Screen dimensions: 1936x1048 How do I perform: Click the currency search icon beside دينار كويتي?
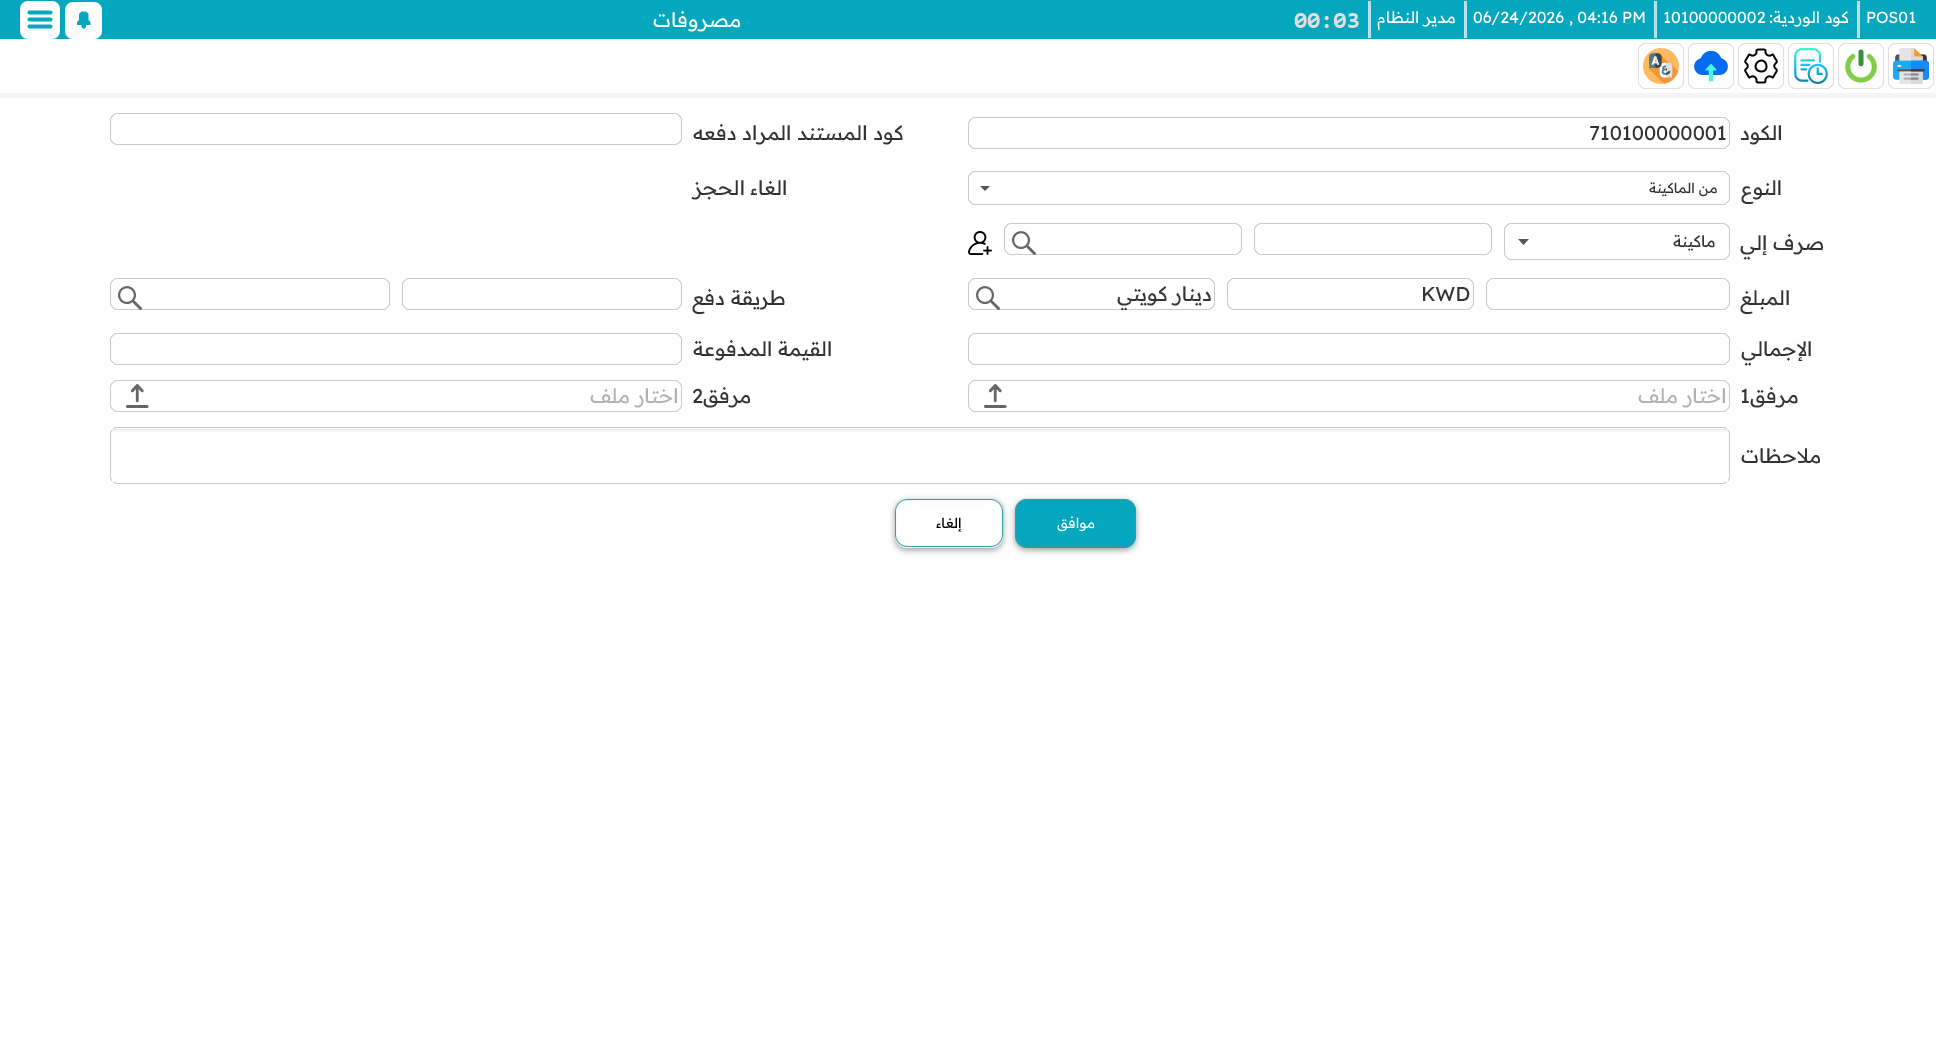click(x=987, y=297)
